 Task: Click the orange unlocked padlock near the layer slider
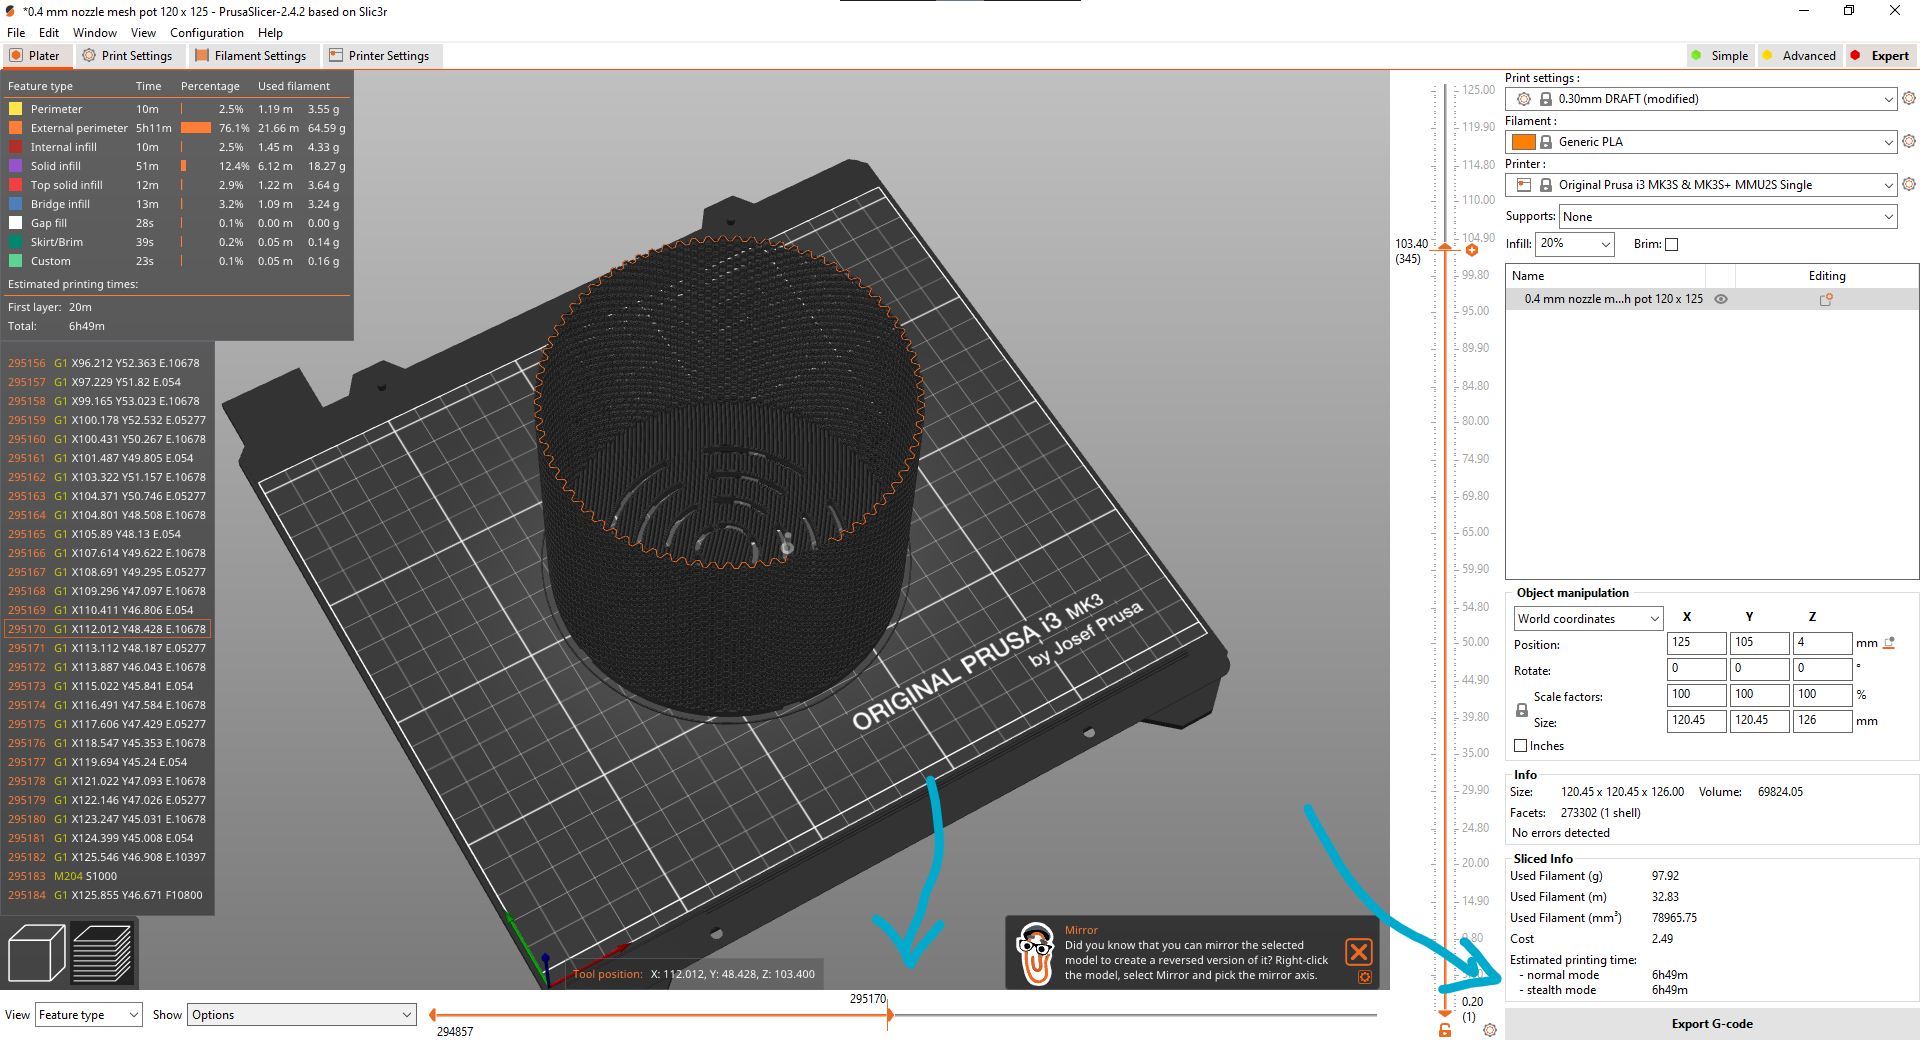click(1444, 1030)
